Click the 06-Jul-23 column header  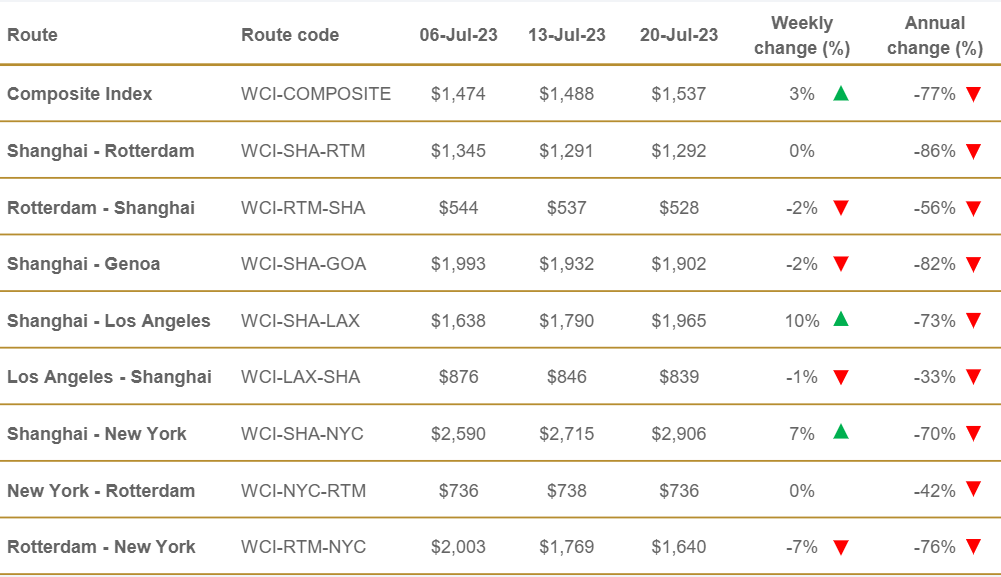coord(458,35)
